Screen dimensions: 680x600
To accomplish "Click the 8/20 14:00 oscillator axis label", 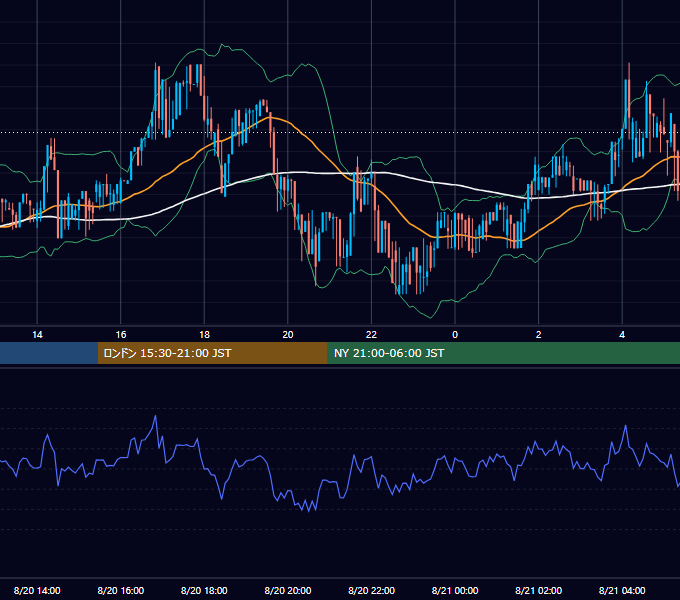I will 37,590.
